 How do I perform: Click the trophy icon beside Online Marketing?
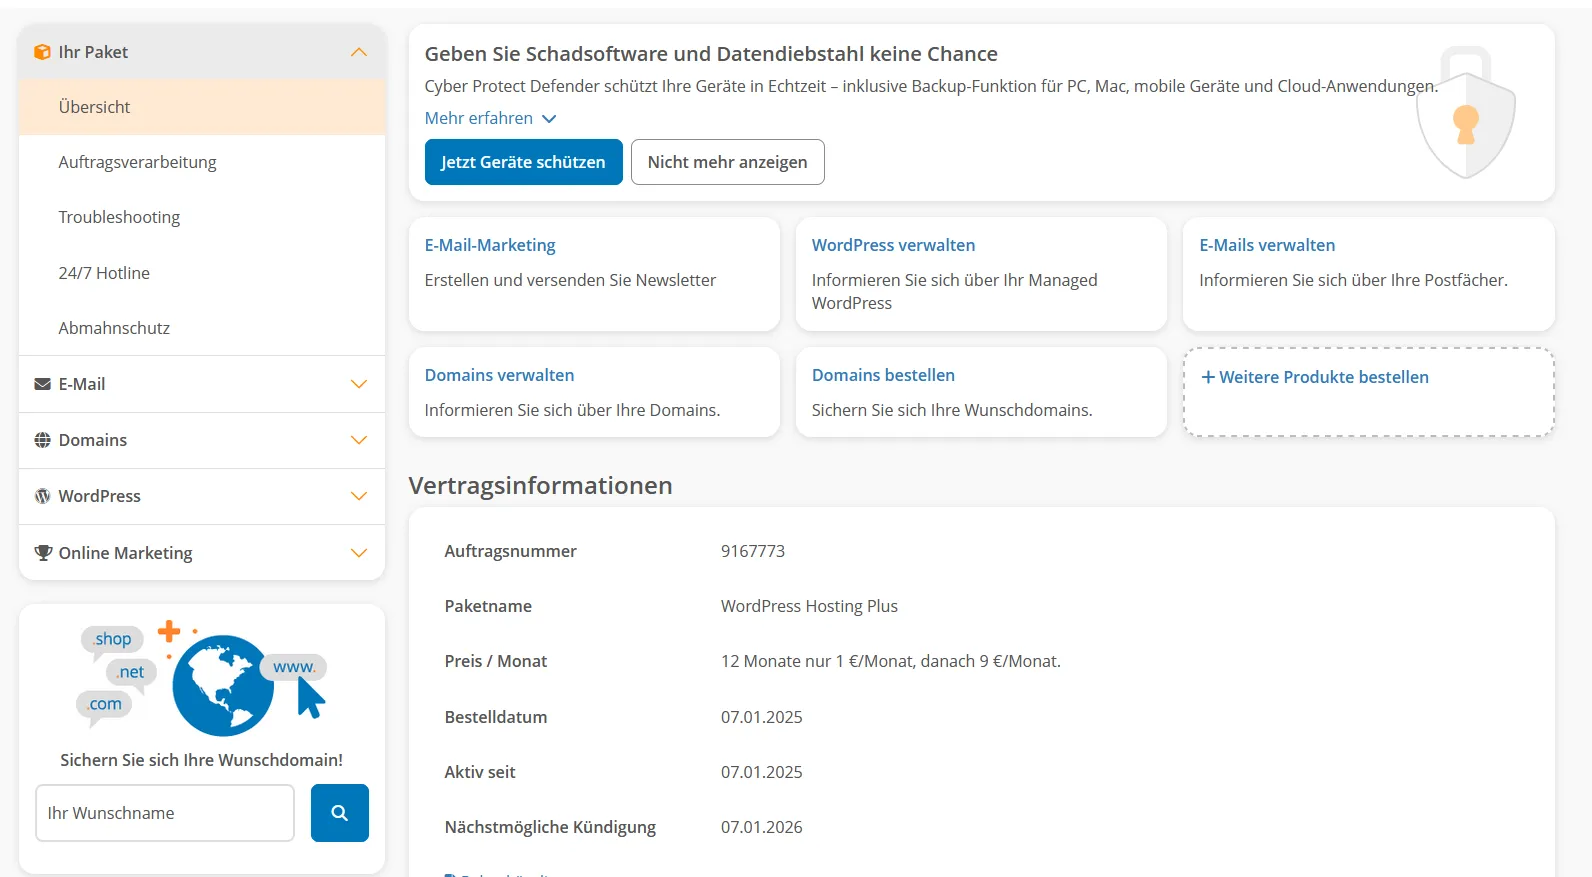click(42, 553)
